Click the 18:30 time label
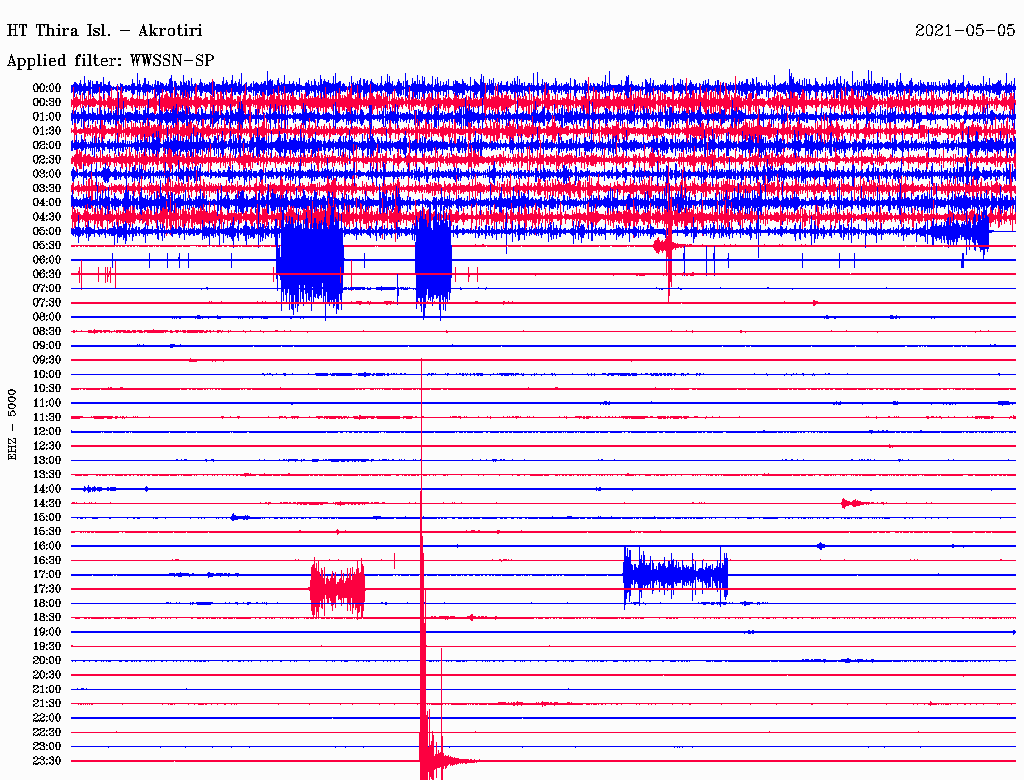The image size is (1024, 780). (47, 617)
